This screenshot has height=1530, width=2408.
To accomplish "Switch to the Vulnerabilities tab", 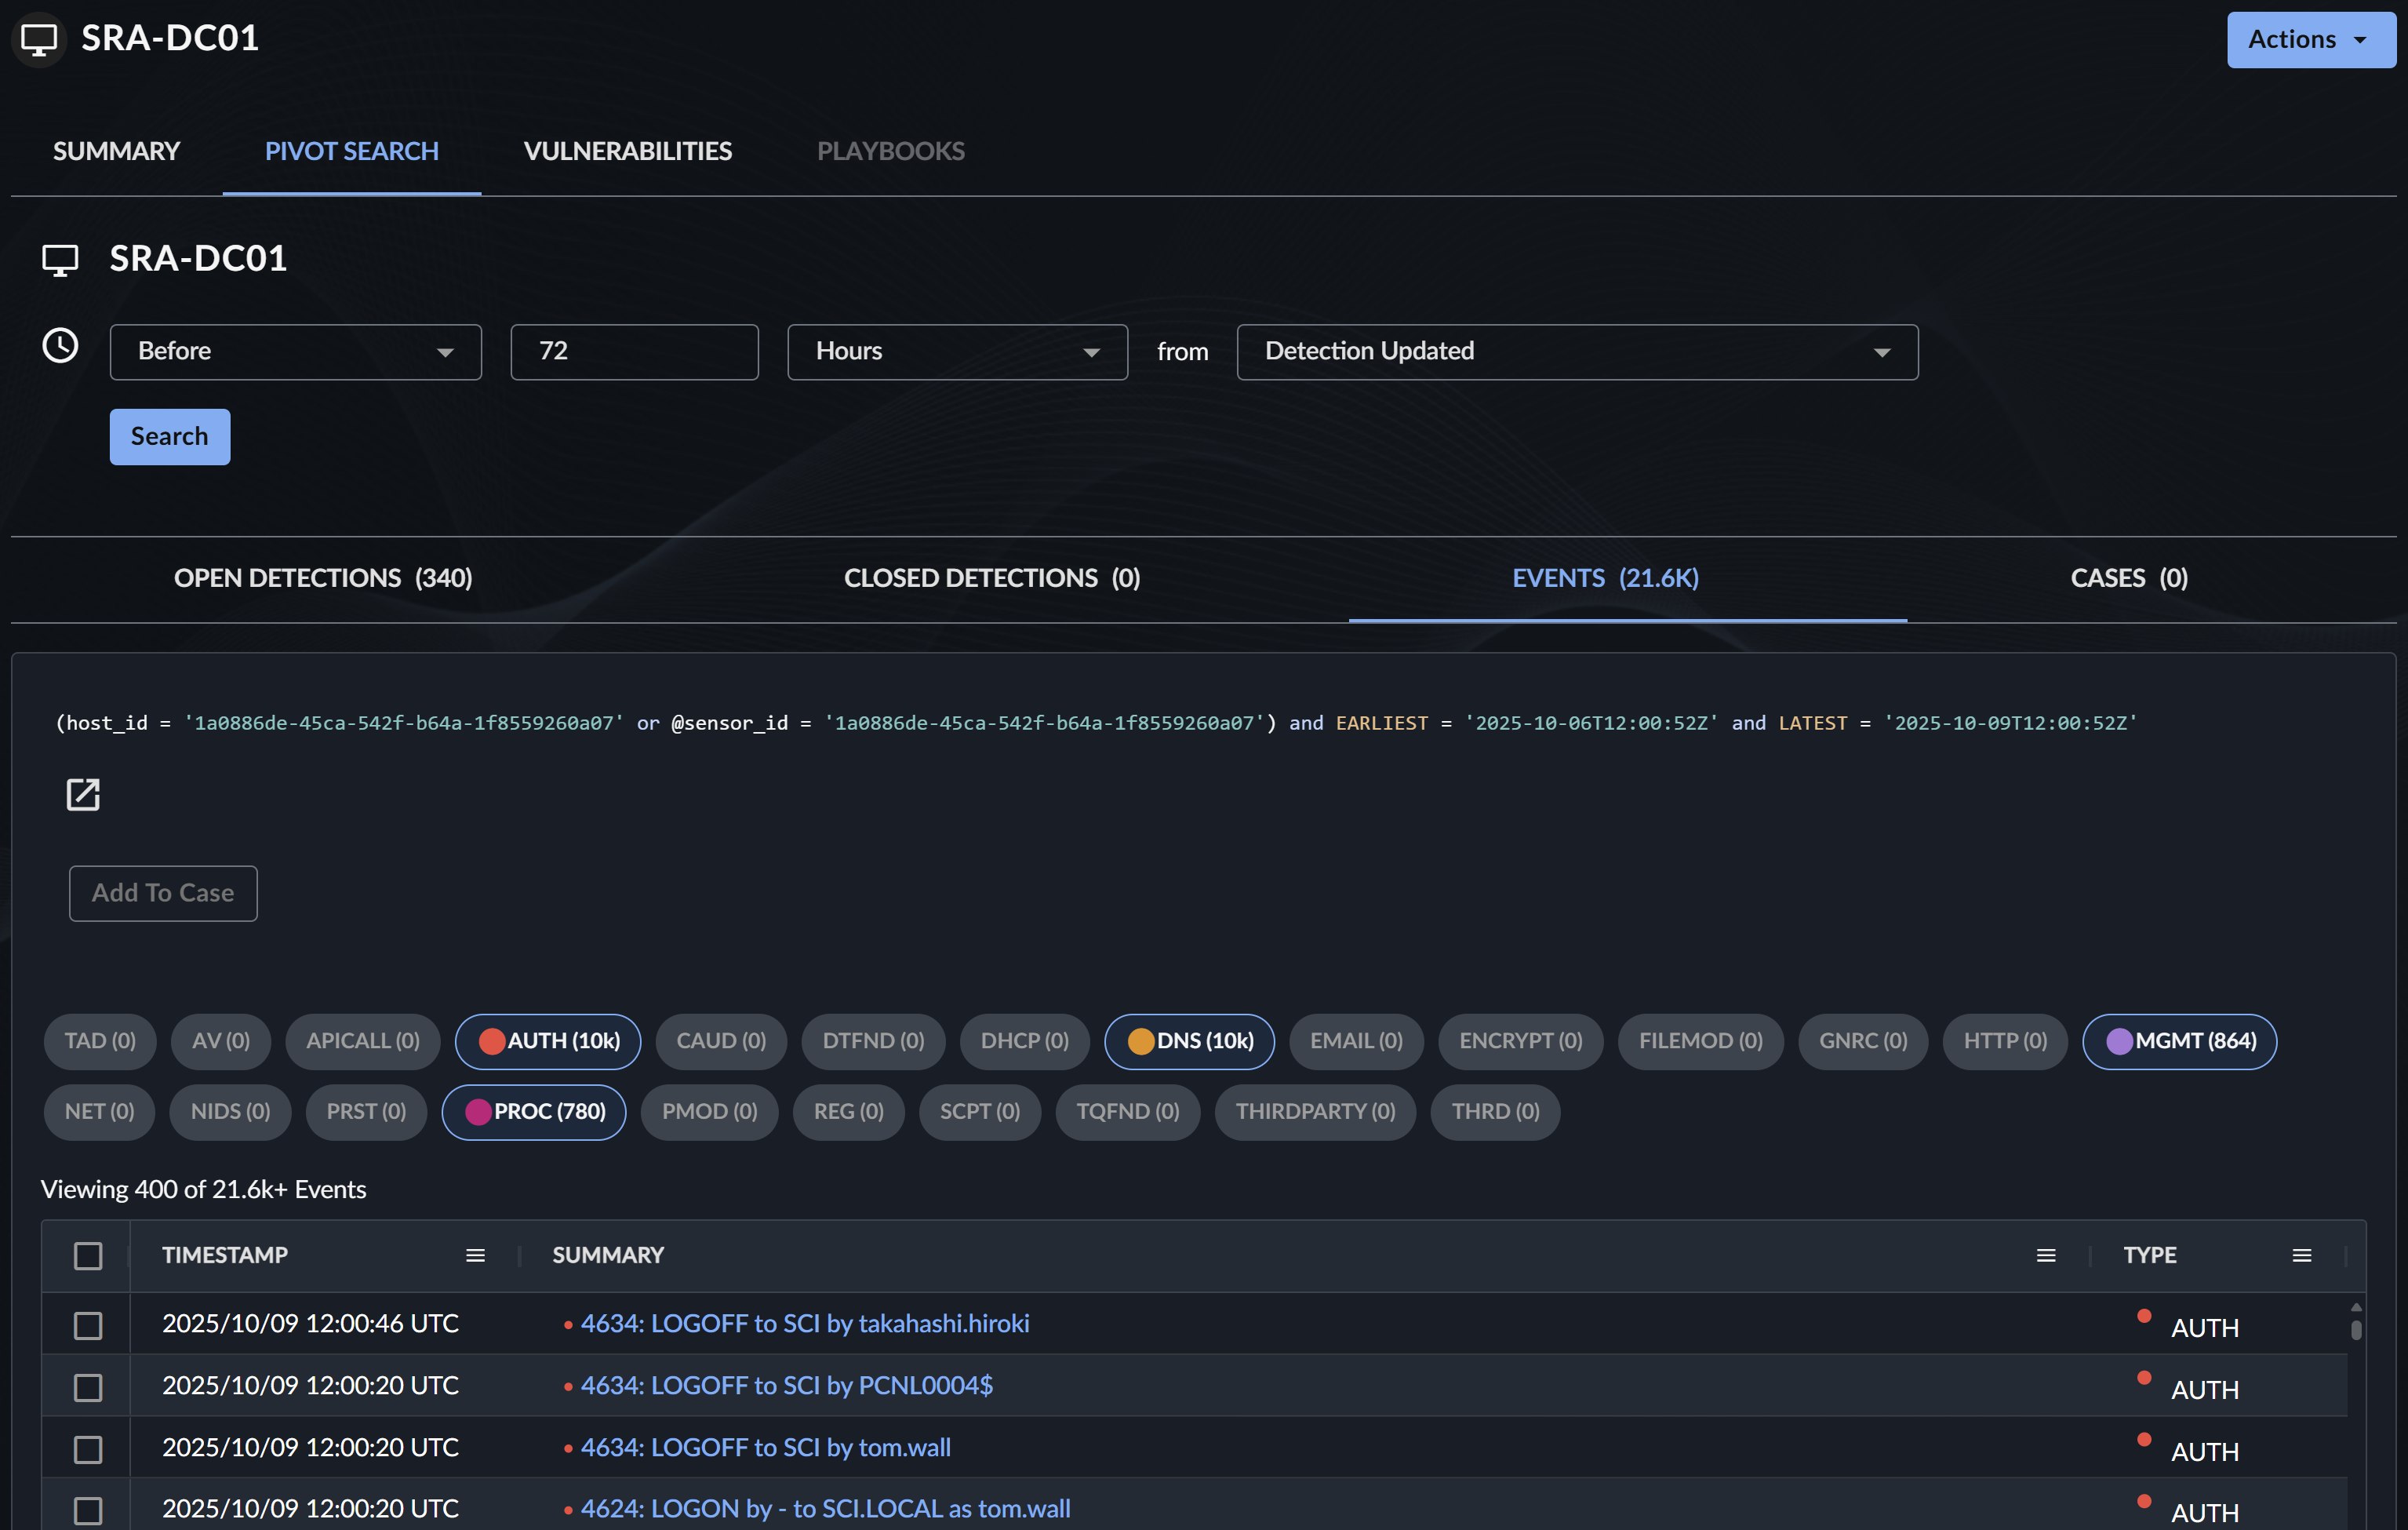I will tap(627, 151).
